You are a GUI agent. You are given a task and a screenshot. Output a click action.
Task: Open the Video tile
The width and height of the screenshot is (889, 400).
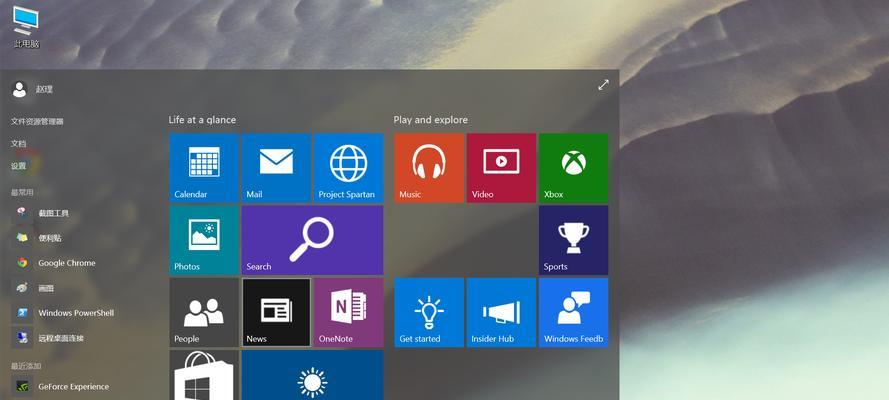501,168
